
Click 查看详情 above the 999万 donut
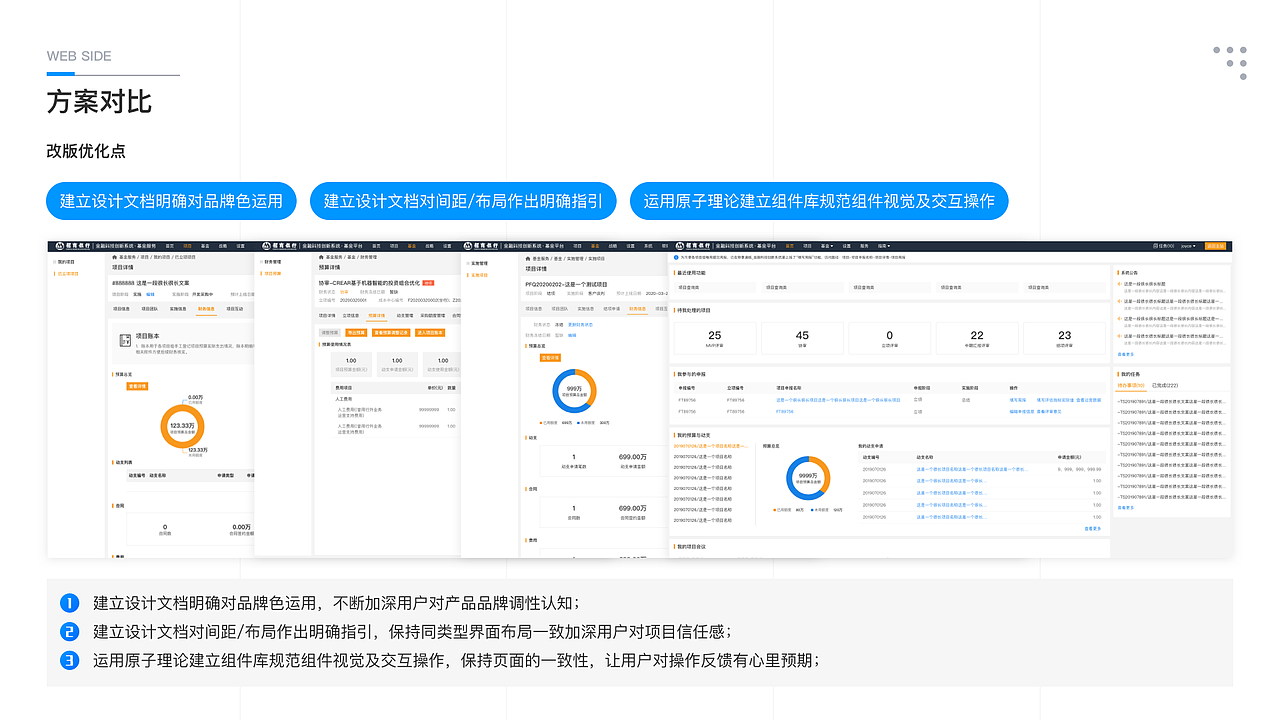(550, 357)
